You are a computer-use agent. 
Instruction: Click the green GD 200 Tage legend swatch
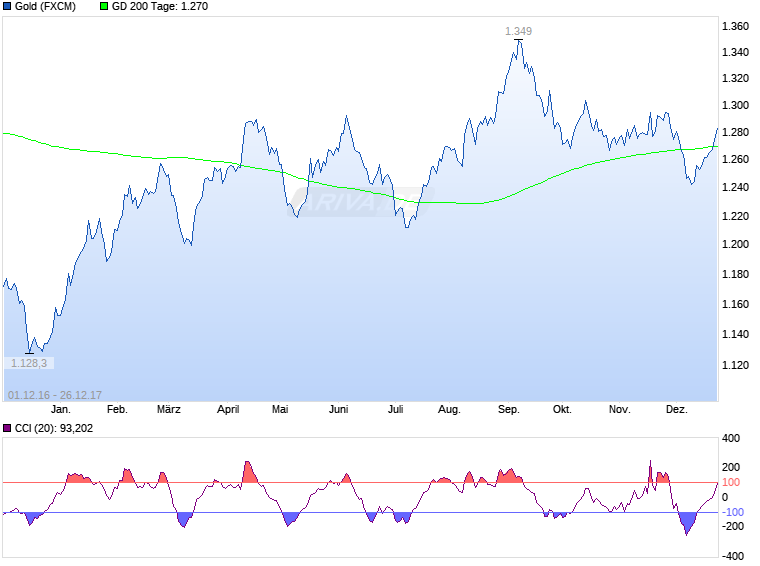tap(104, 6)
